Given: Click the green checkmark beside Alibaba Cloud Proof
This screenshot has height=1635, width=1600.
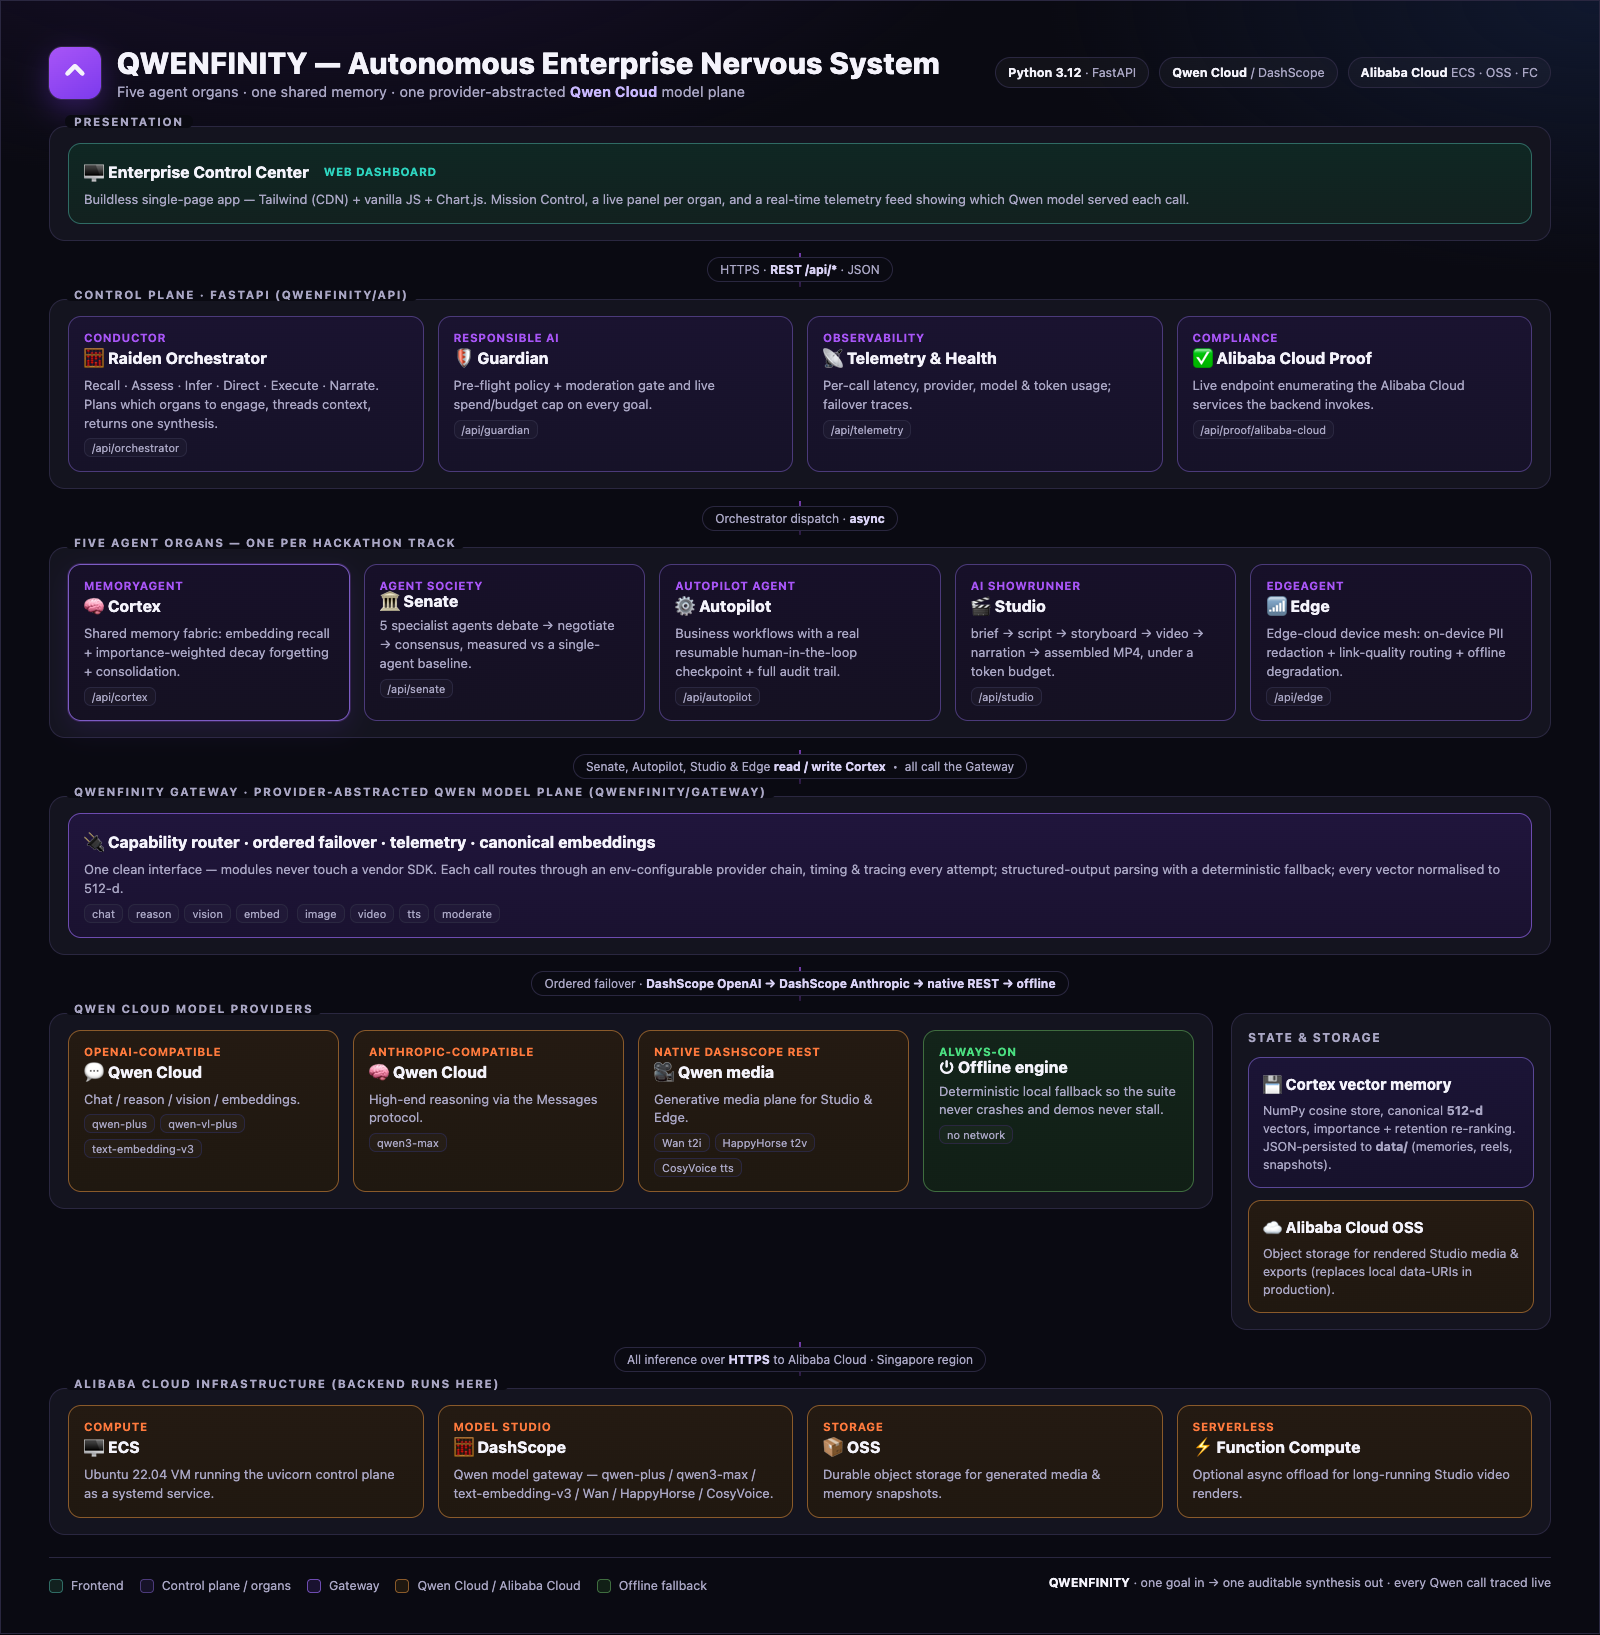Looking at the screenshot, I should click(1202, 358).
